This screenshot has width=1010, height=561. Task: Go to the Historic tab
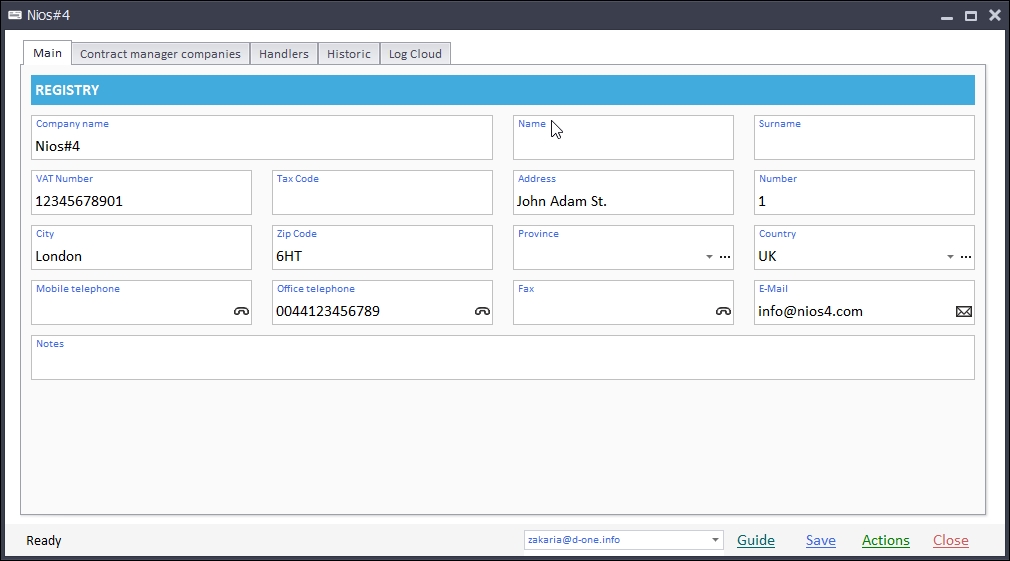349,54
